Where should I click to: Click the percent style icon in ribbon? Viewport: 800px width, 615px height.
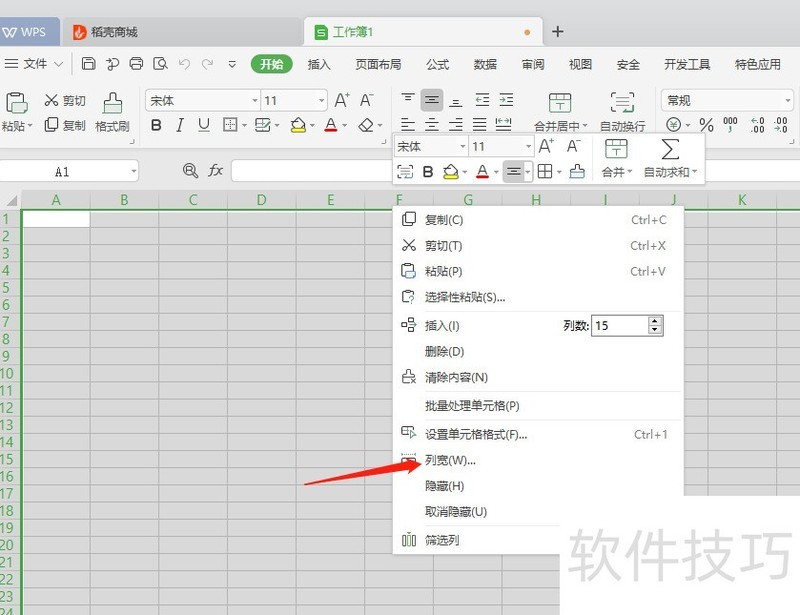[x=706, y=126]
